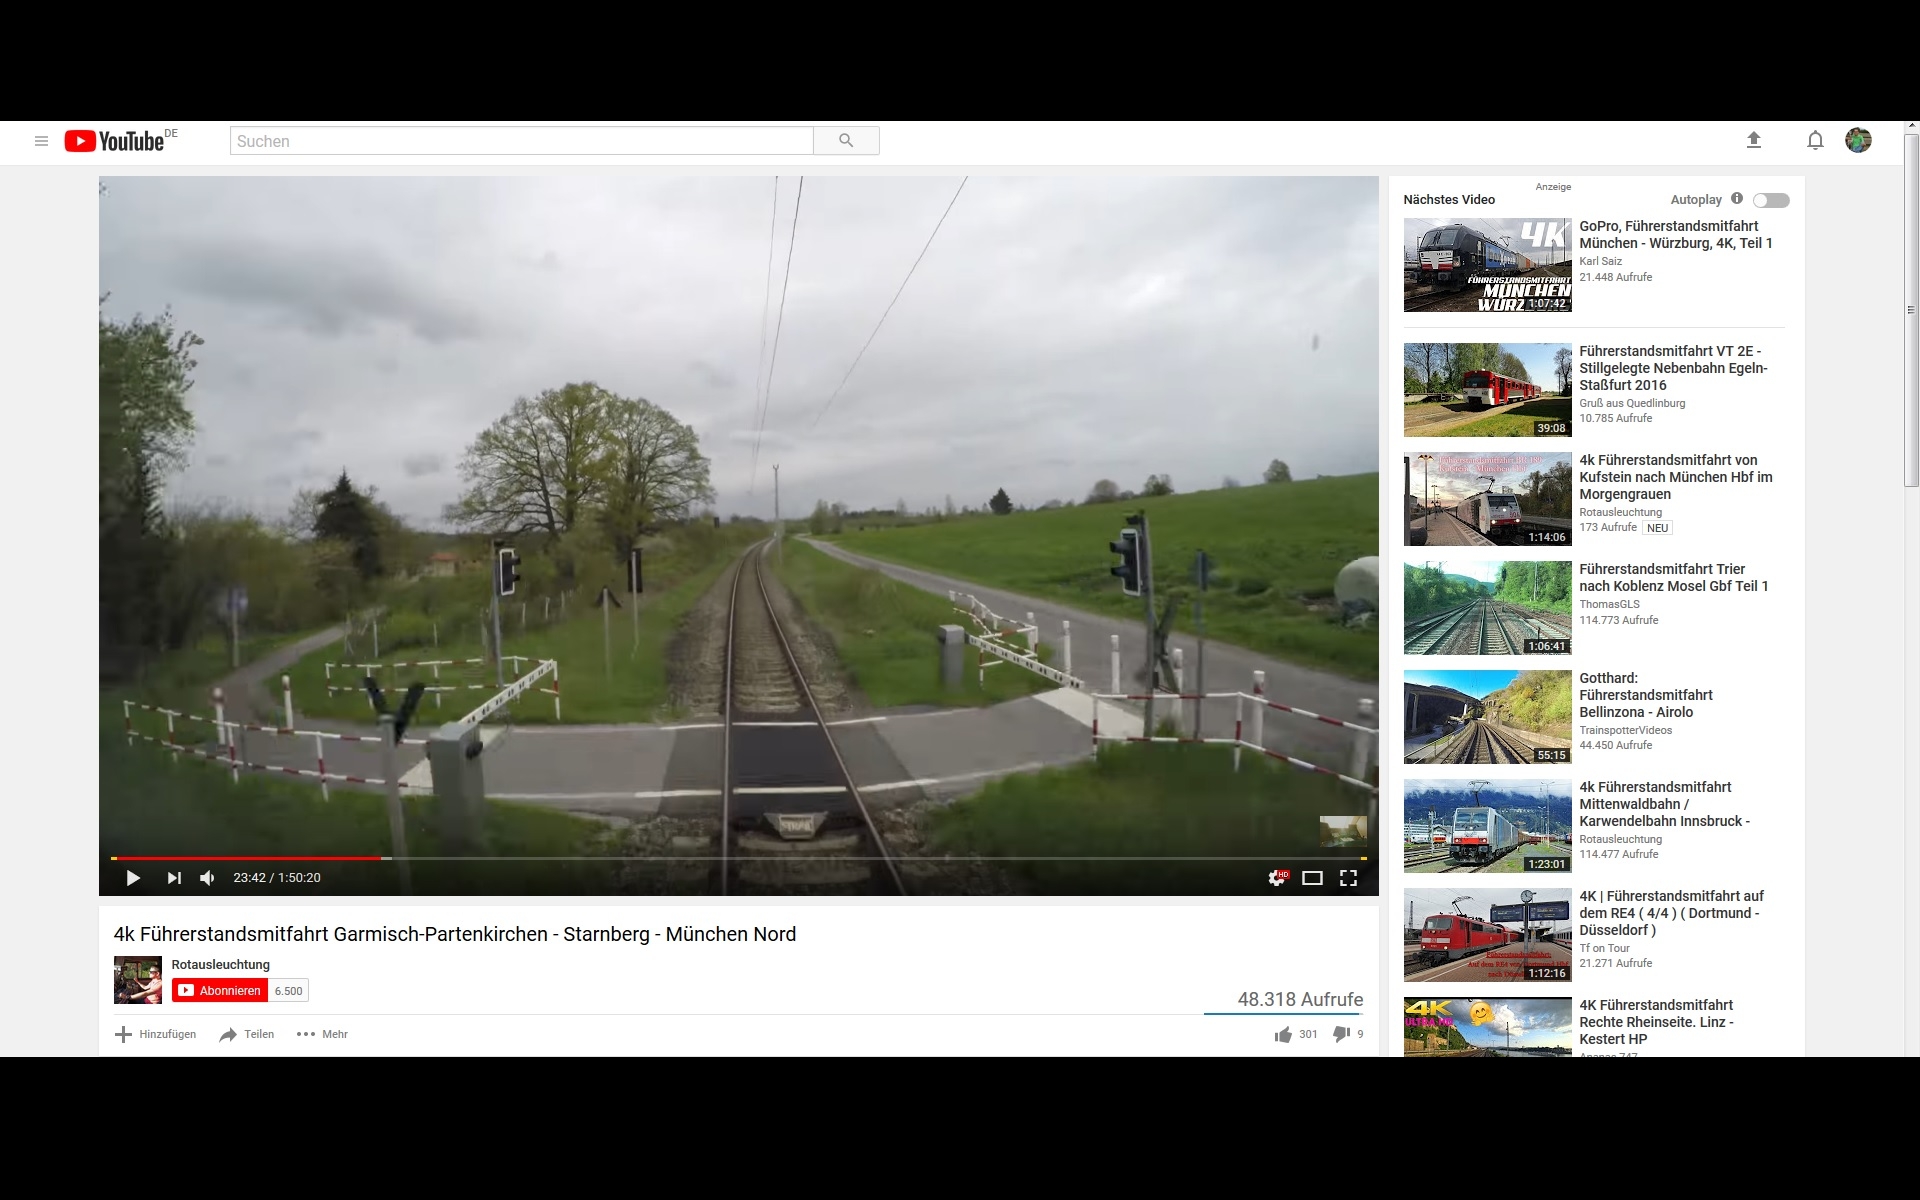This screenshot has width=1920, height=1200.
Task: Seek on the video progress bar
Action: 738,858
